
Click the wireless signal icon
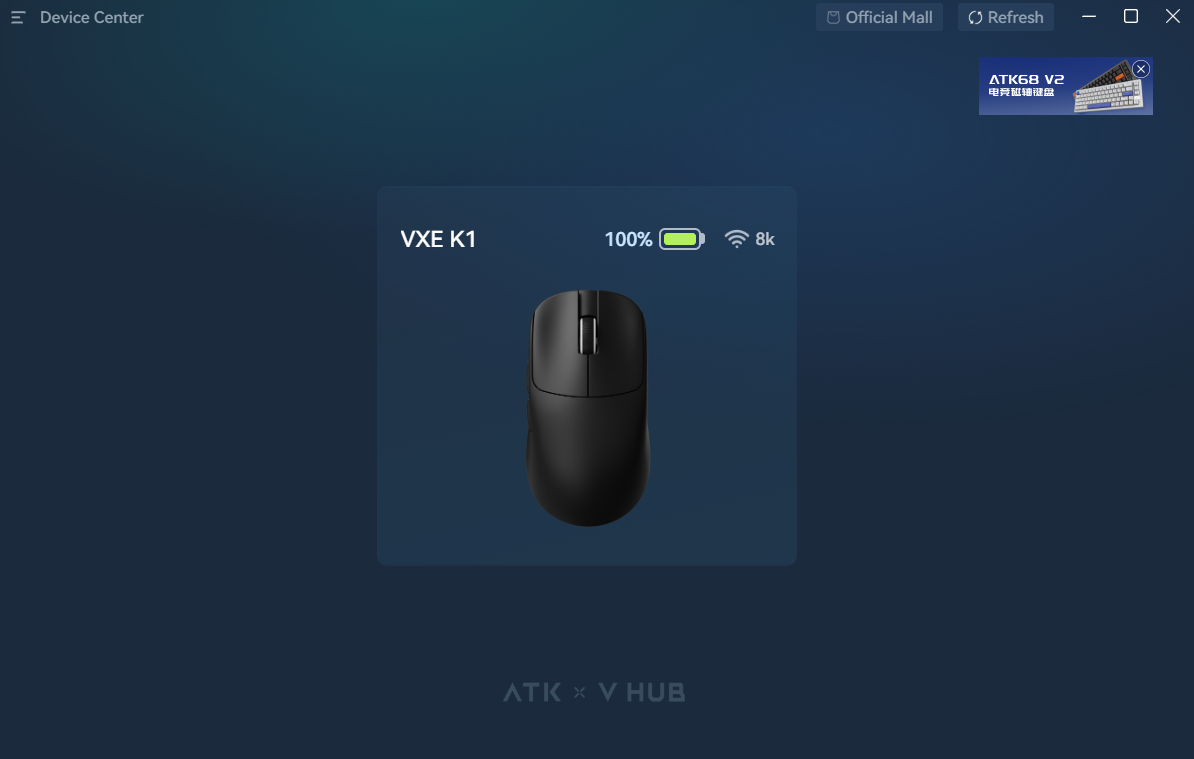(x=736, y=239)
